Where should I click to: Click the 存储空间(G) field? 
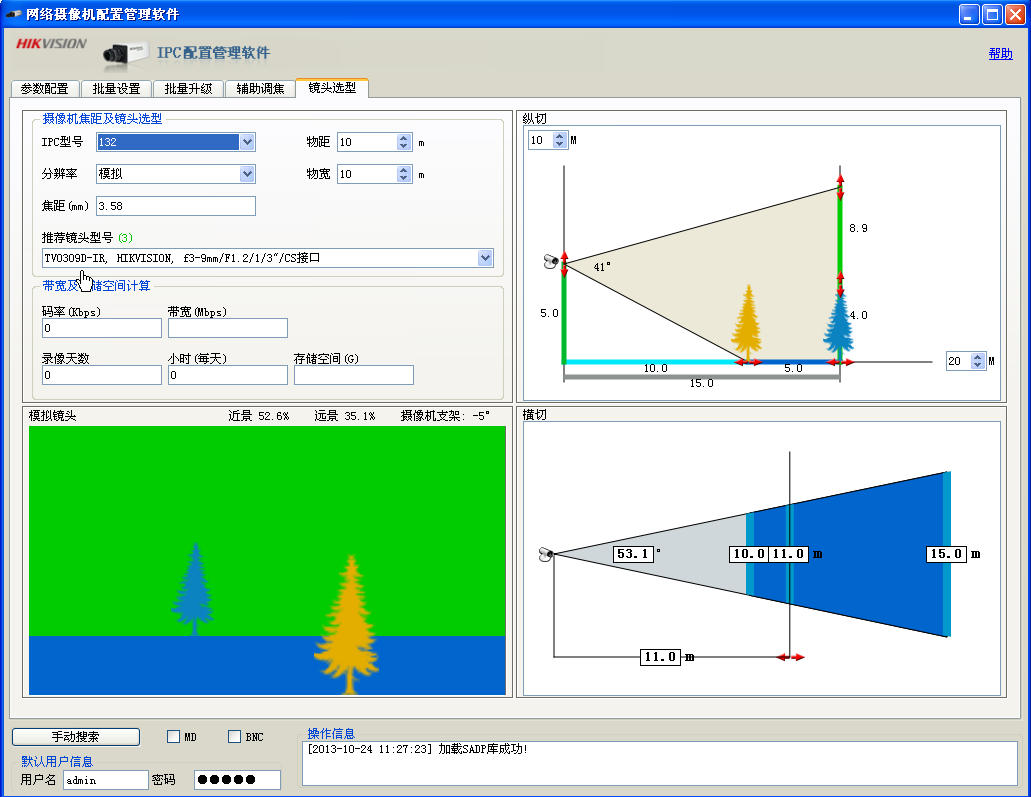354,375
